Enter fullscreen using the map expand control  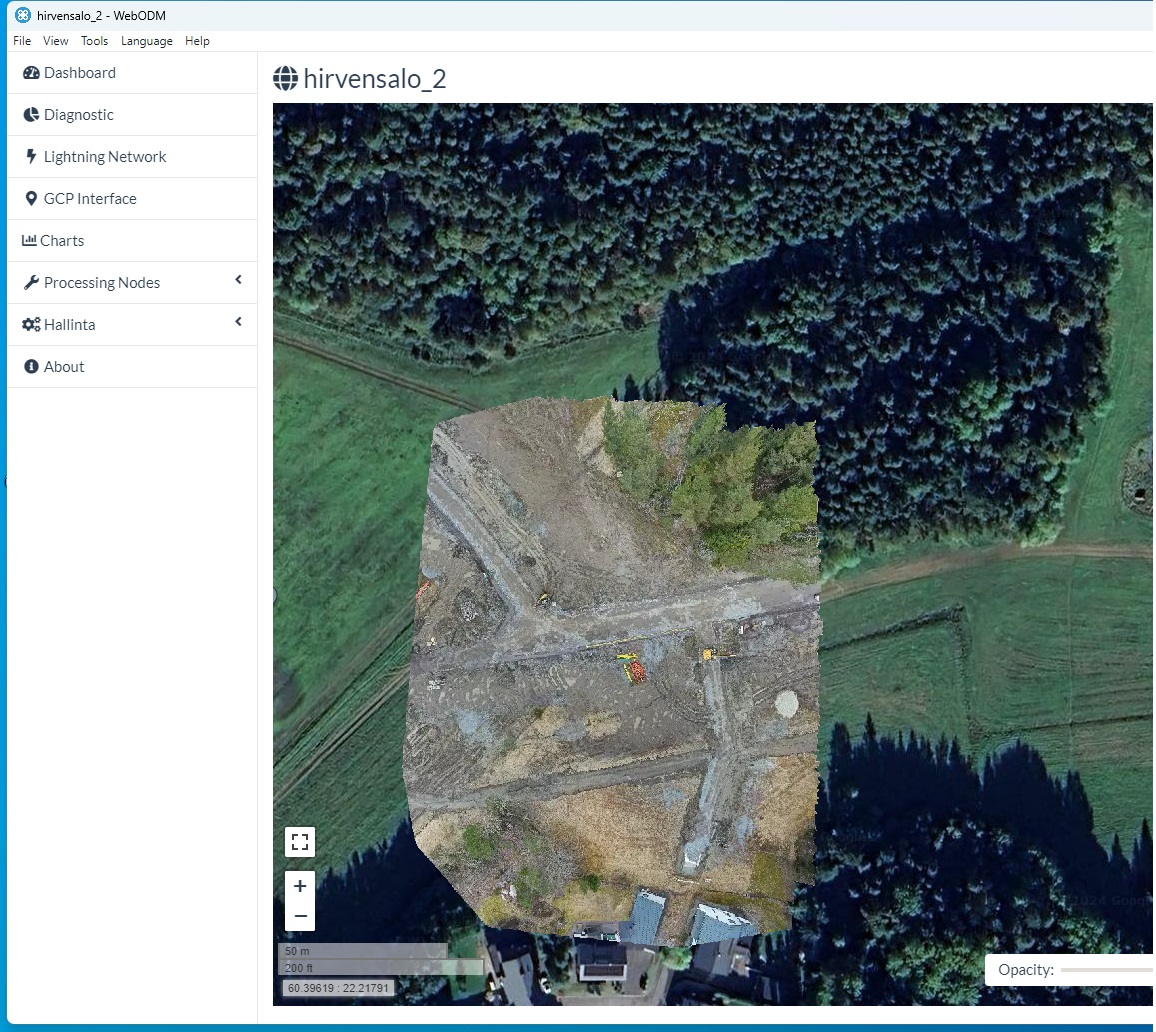(x=299, y=842)
